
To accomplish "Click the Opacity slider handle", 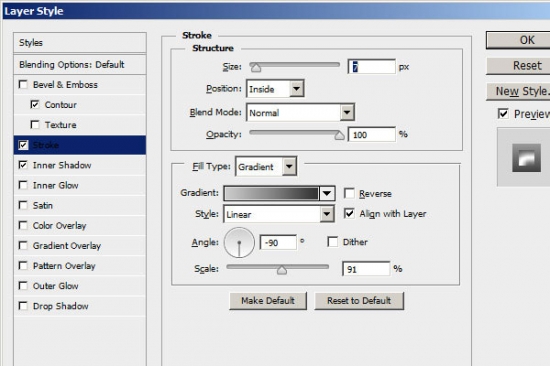I will pyautogui.click(x=339, y=135).
